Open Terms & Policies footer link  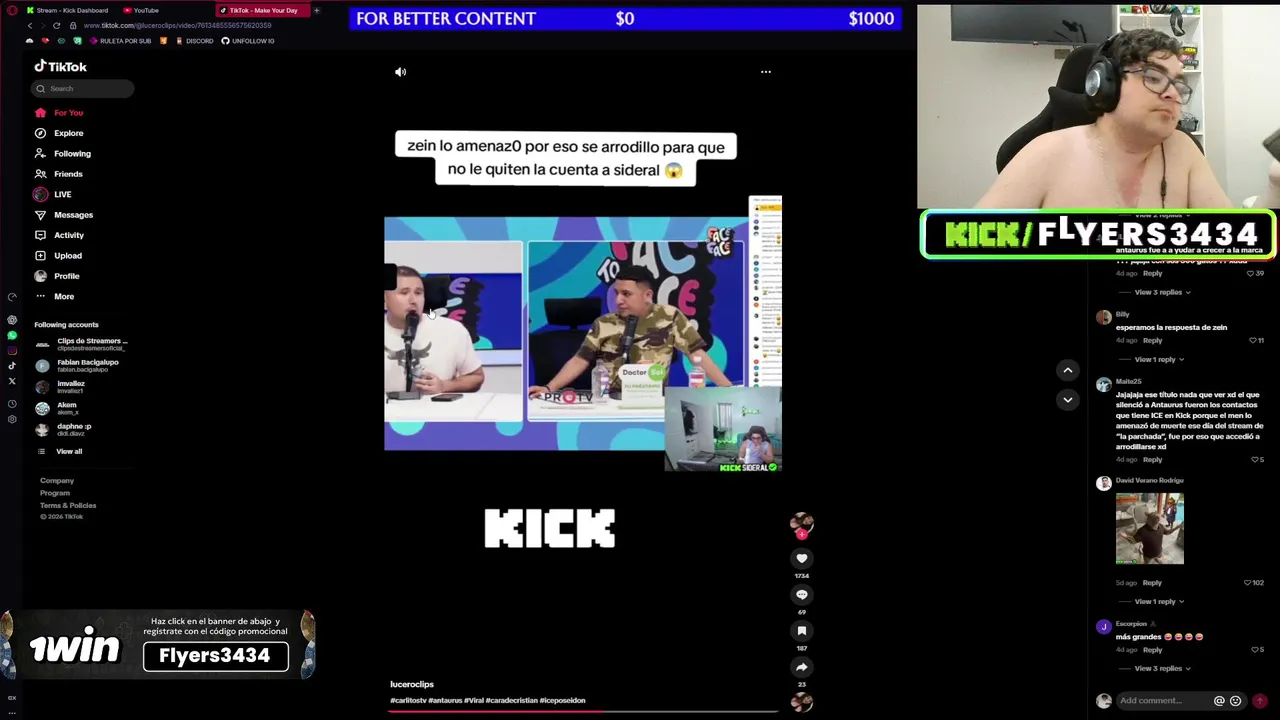[x=68, y=505]
